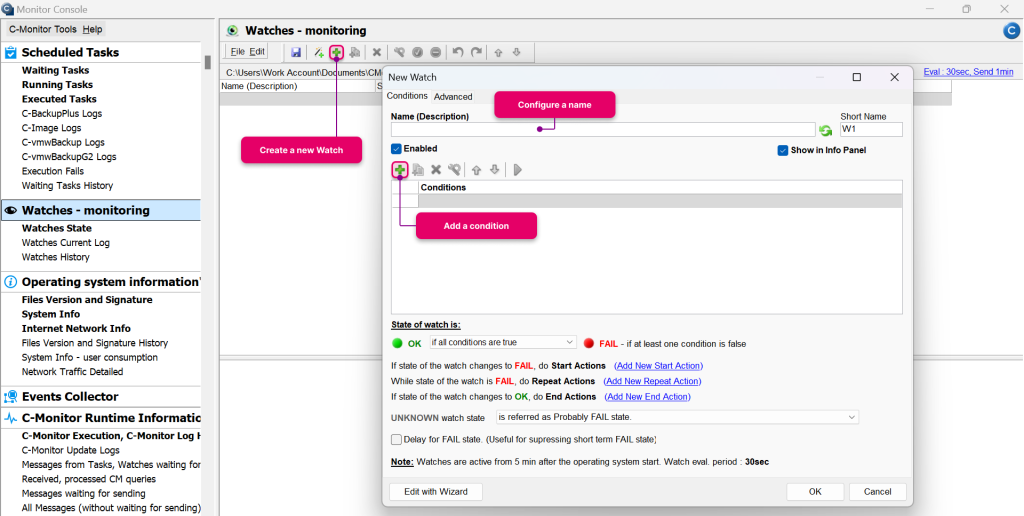Screen dimensions: 1024x516
Task: Click the left sidebar vertical scrollbar thumb
Action: (x=208, y=62)
